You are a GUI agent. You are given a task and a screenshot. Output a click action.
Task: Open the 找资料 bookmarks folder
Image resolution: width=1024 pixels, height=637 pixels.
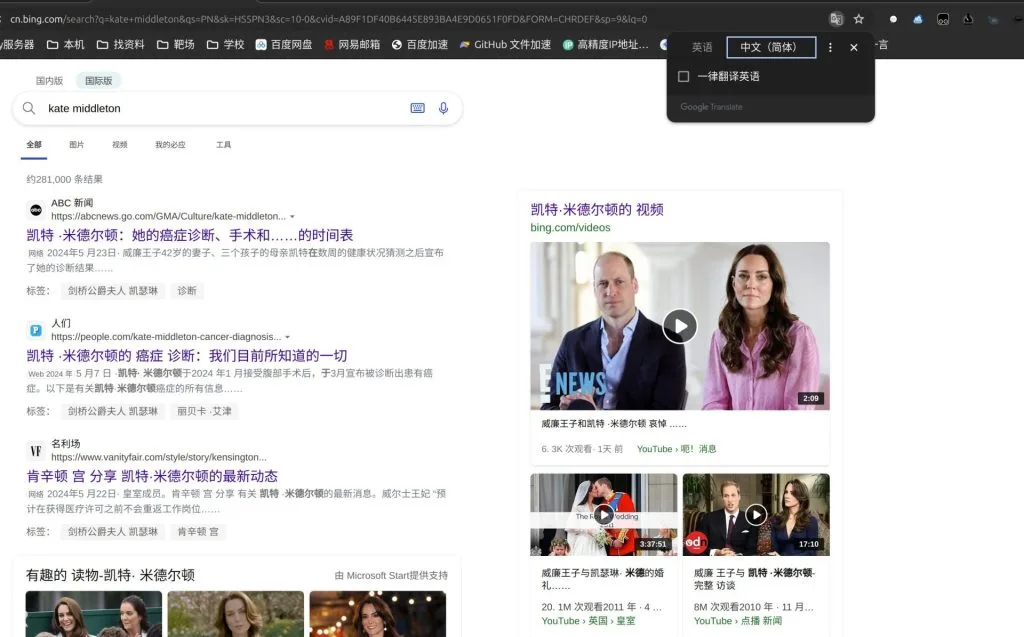pos(120,44)
